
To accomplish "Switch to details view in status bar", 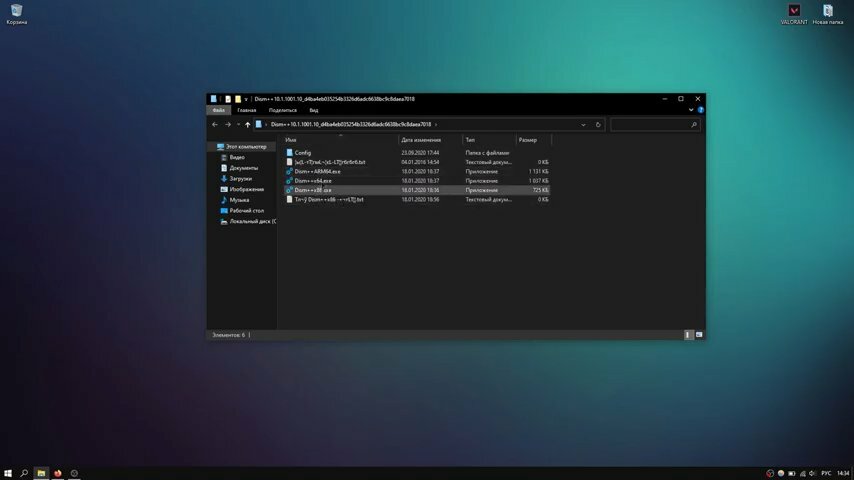I will 688,335.
